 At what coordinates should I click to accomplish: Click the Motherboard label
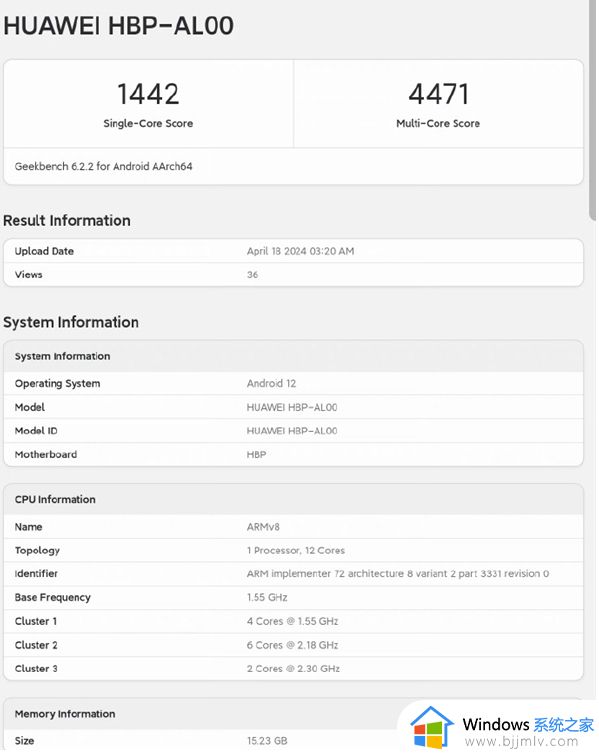(x=46, y=455)
